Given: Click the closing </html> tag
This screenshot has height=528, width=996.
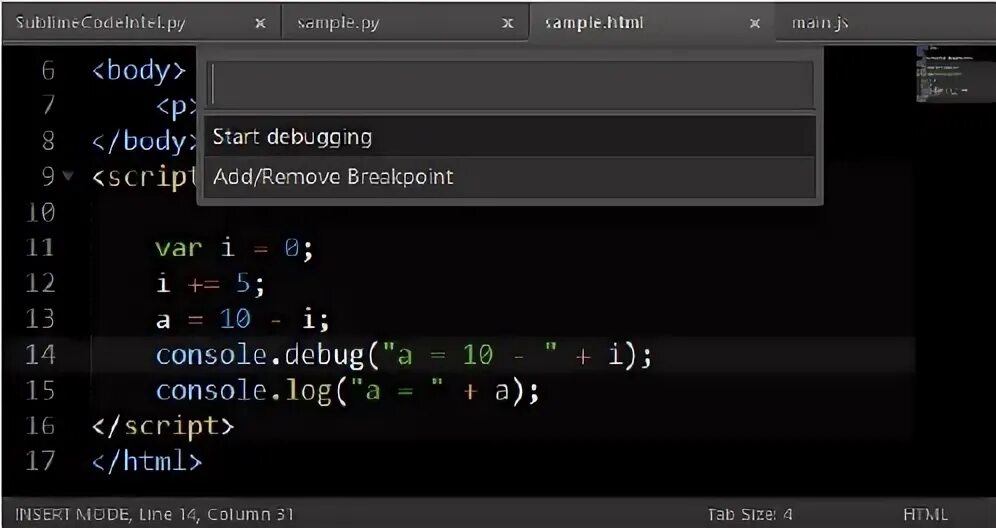Looking at the screenshot, I should (147, 461).
